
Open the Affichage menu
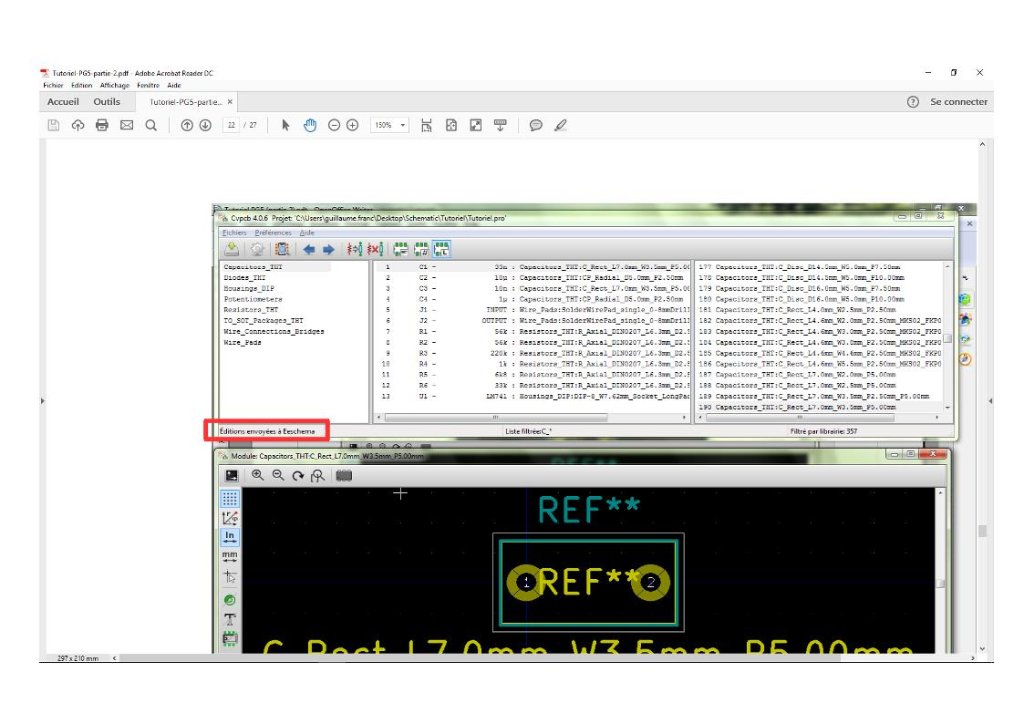click(114, 86)
